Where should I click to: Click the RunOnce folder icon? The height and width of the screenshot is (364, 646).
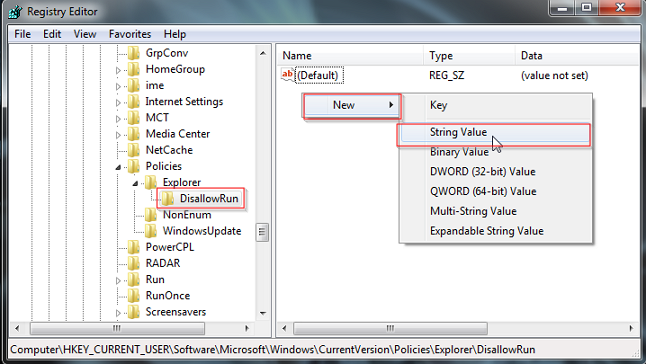click(133, 296)
